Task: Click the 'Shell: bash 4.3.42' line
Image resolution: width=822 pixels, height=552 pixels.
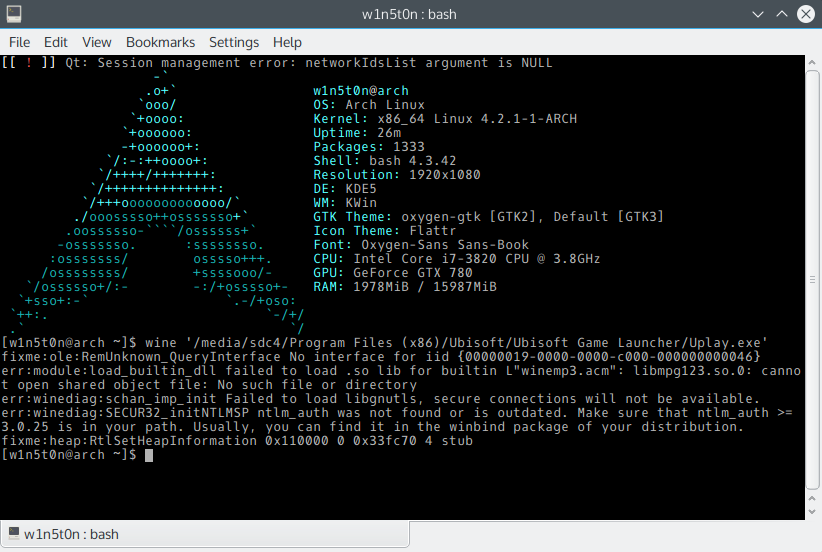Action: pos(385,161)
